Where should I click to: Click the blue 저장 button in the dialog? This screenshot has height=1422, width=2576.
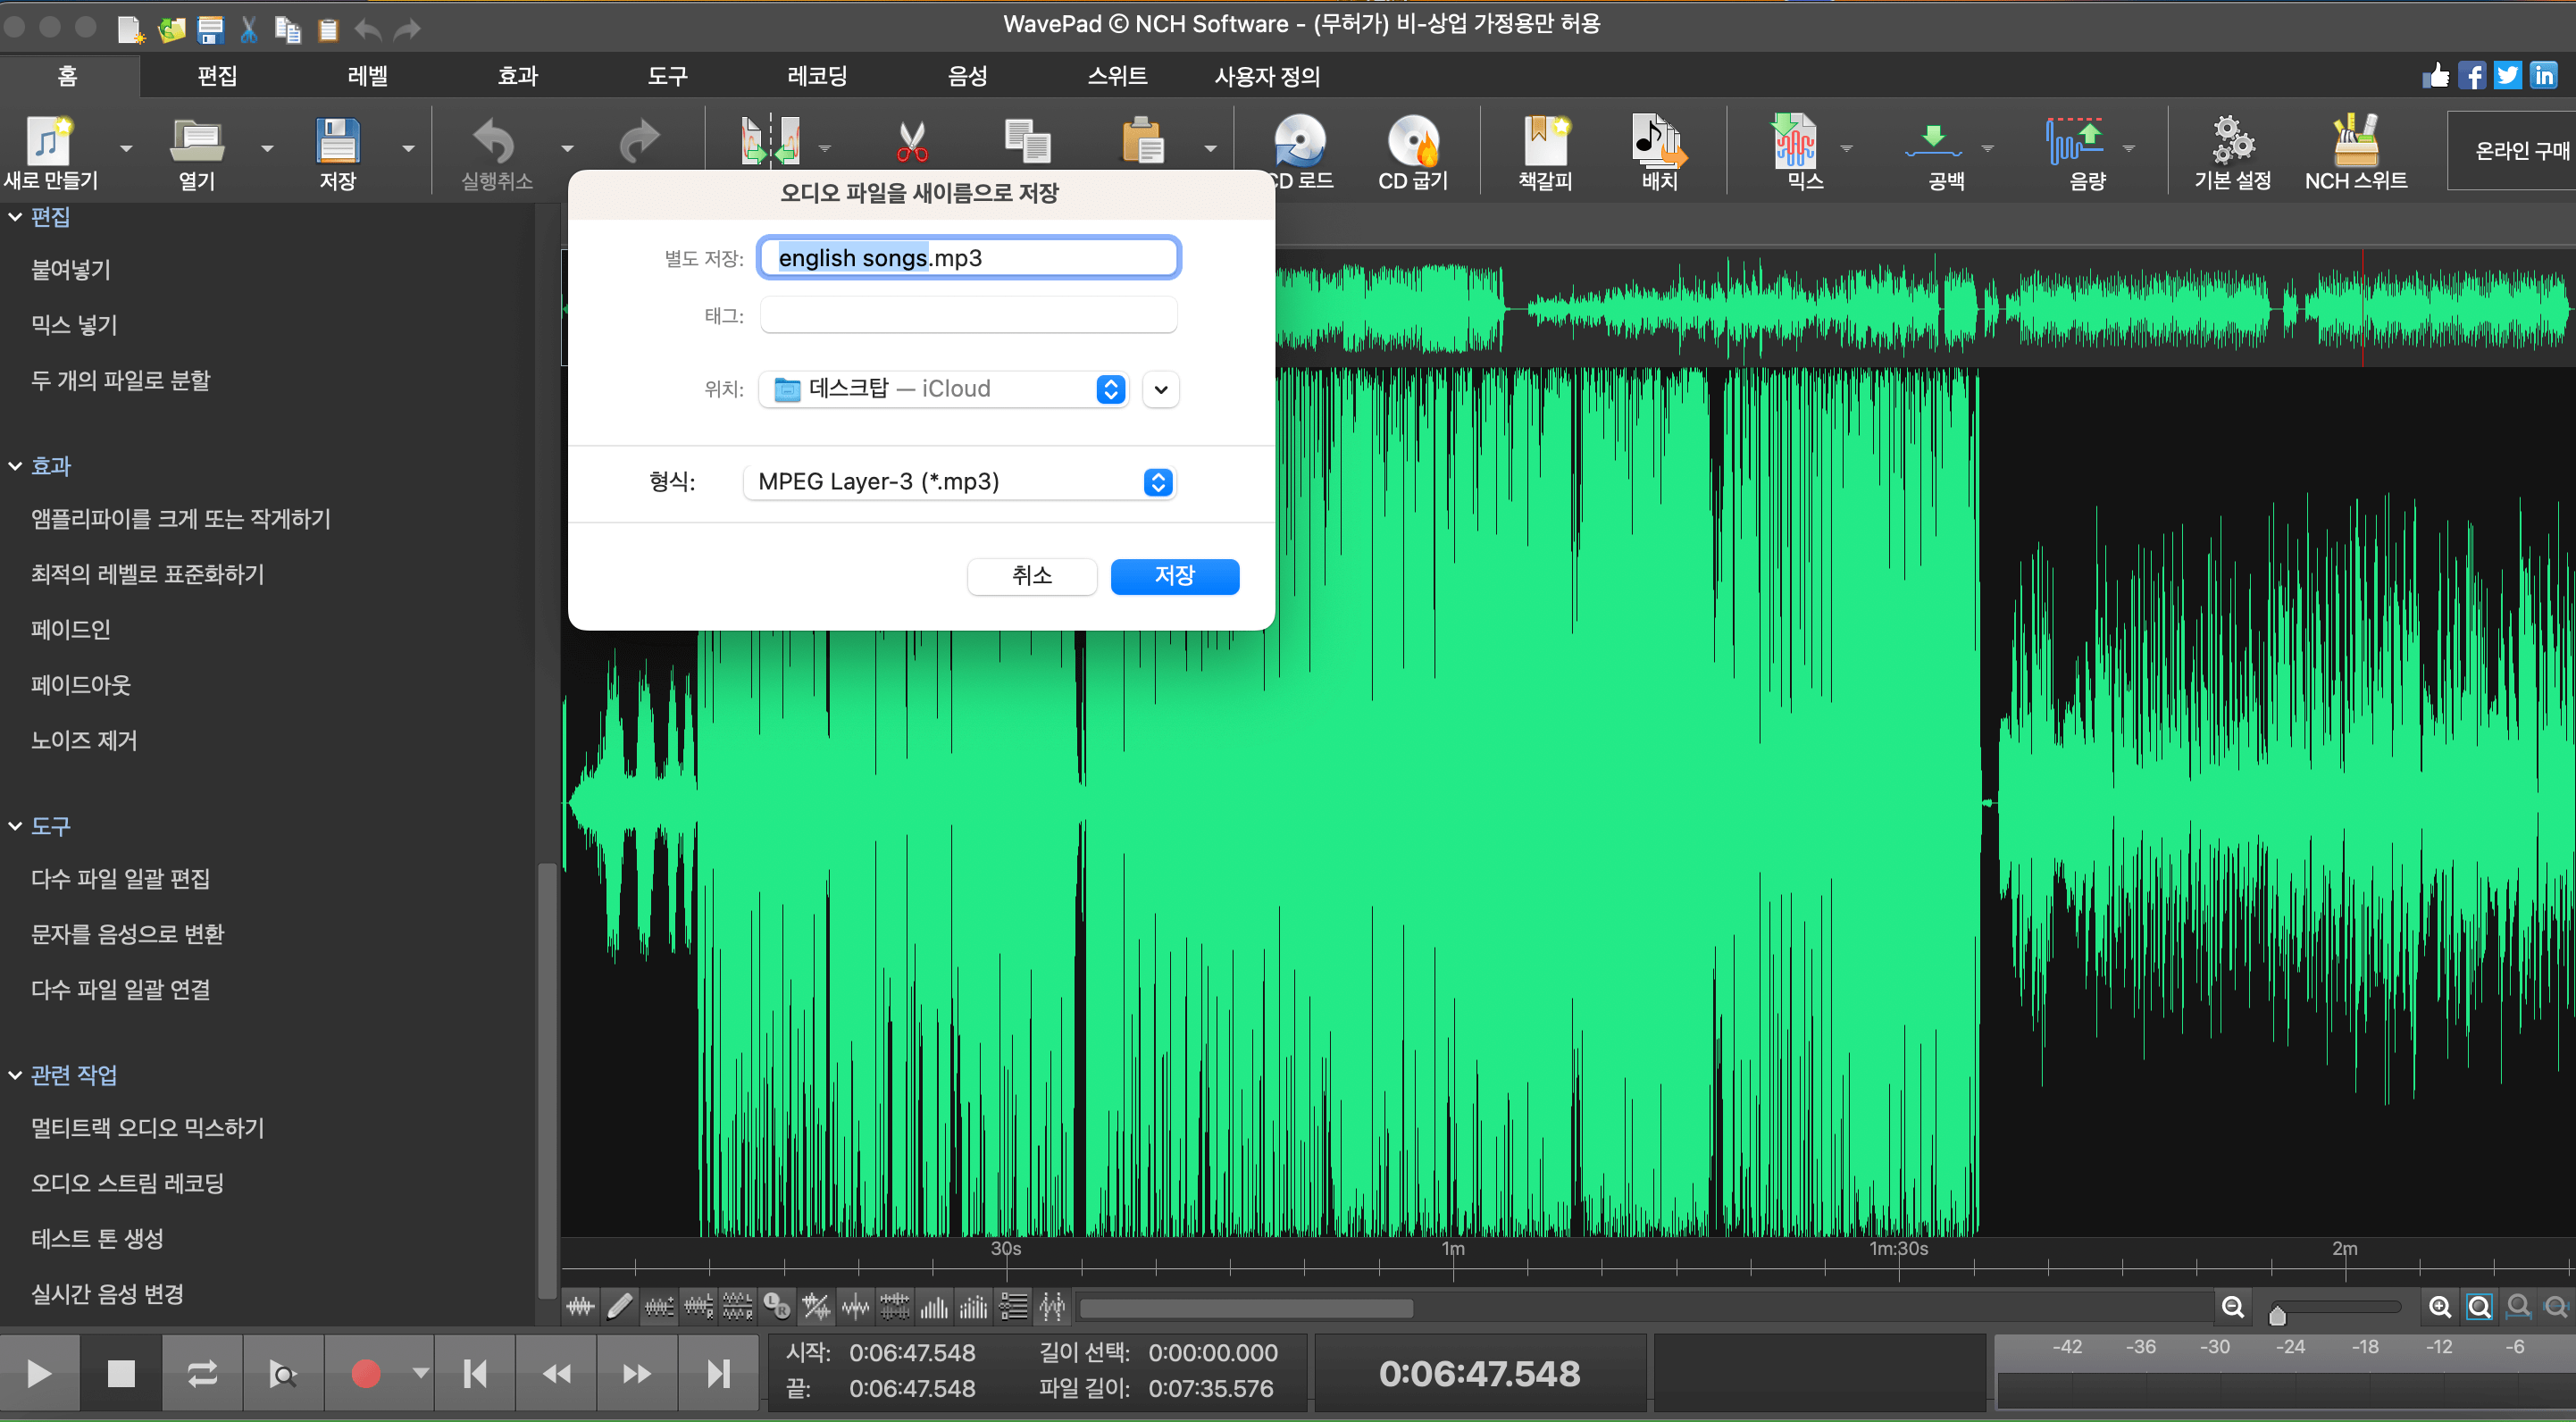pyautogui.click(x=1174, y=576)
